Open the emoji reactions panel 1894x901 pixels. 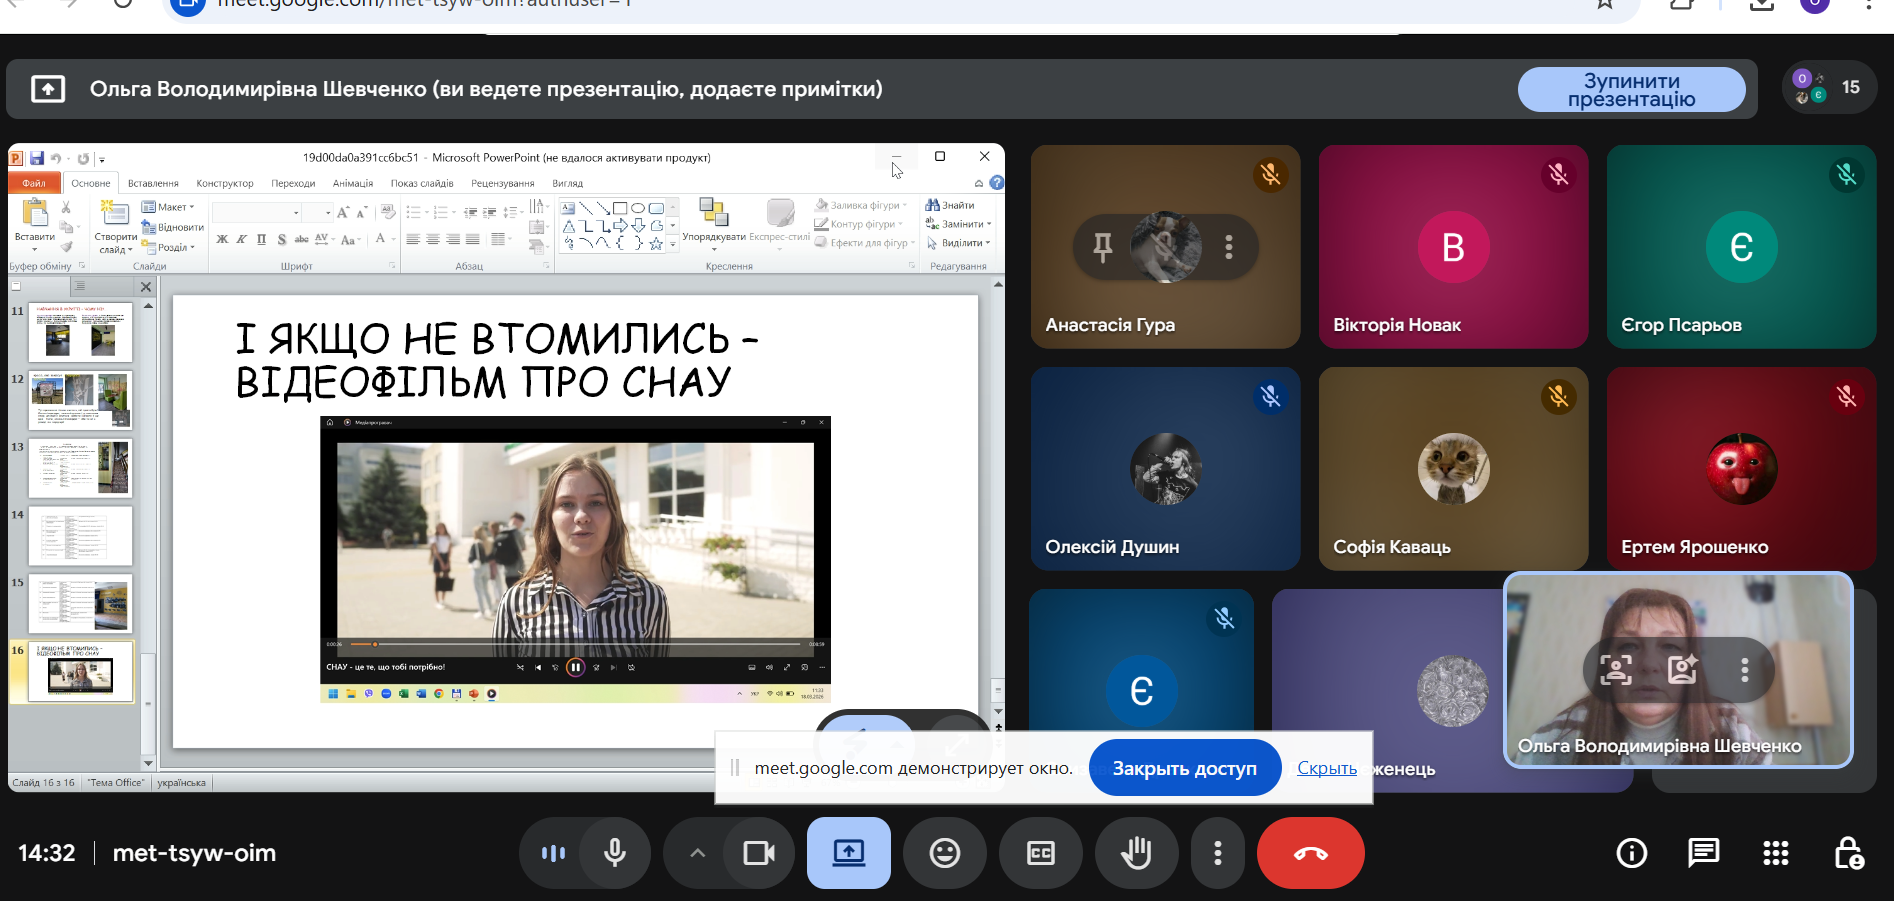(944, 853)
